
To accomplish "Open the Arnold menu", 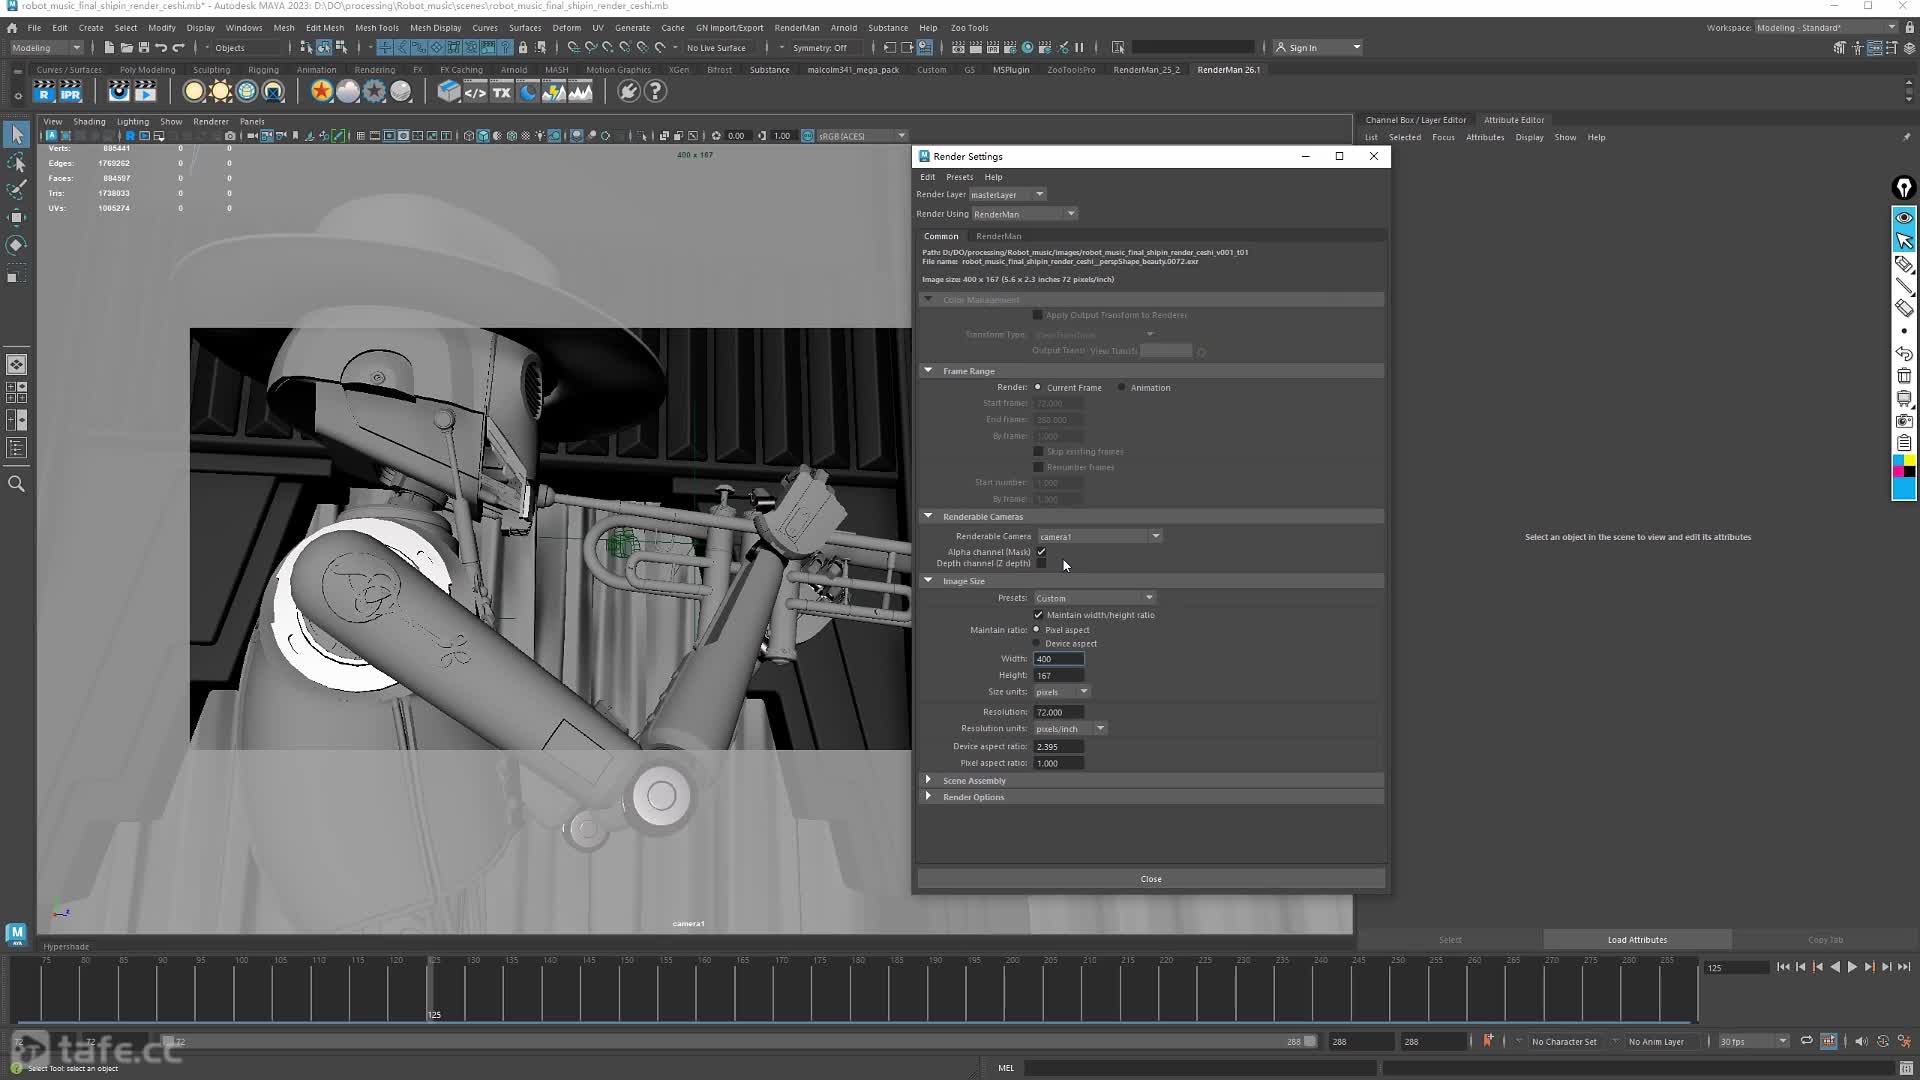I will pos(843,28).
